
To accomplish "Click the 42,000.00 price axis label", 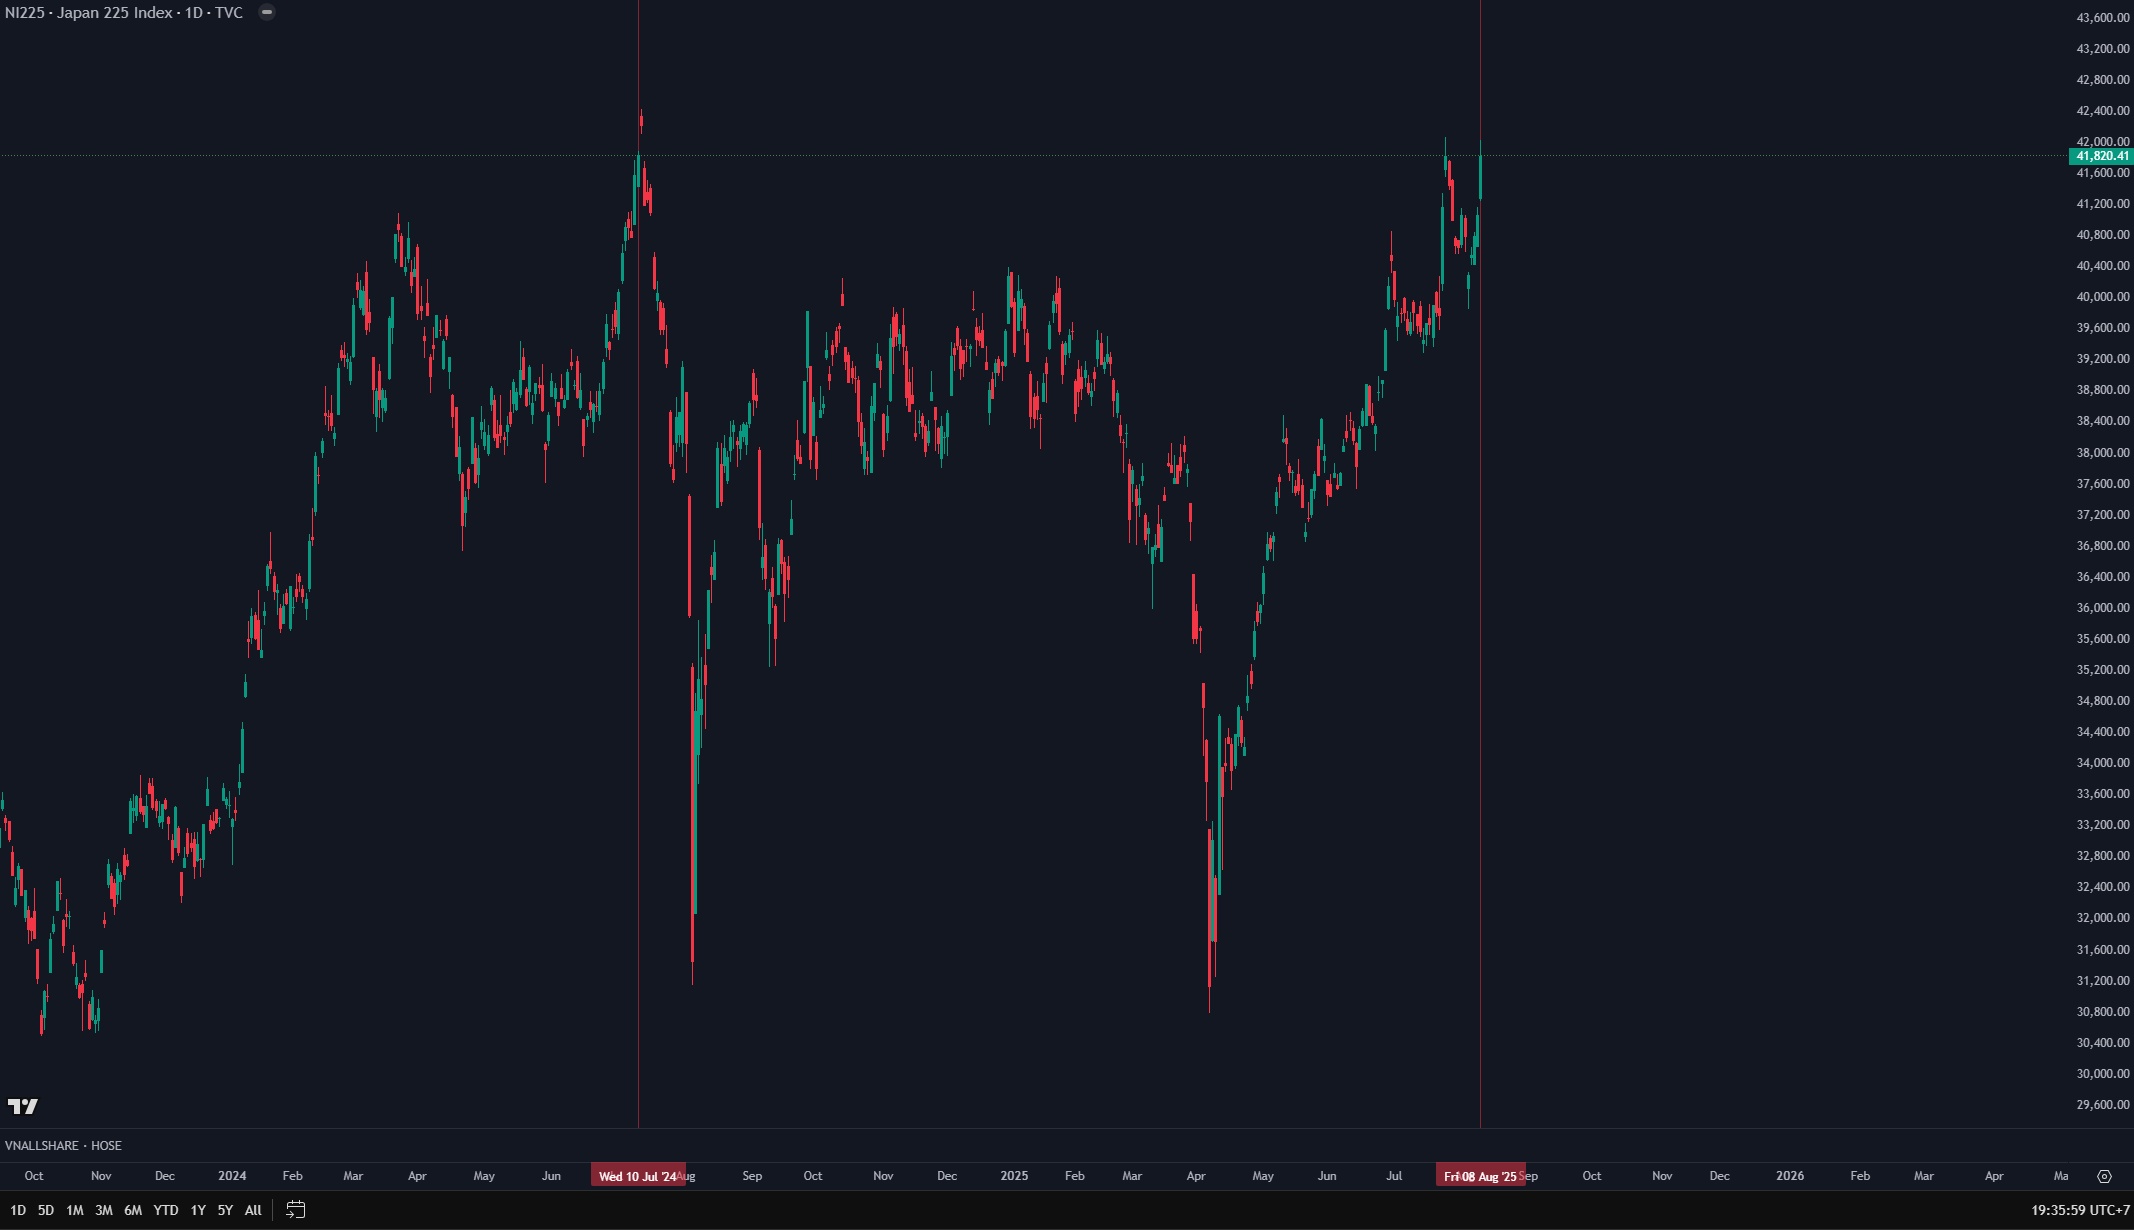I will point(2103,141).
